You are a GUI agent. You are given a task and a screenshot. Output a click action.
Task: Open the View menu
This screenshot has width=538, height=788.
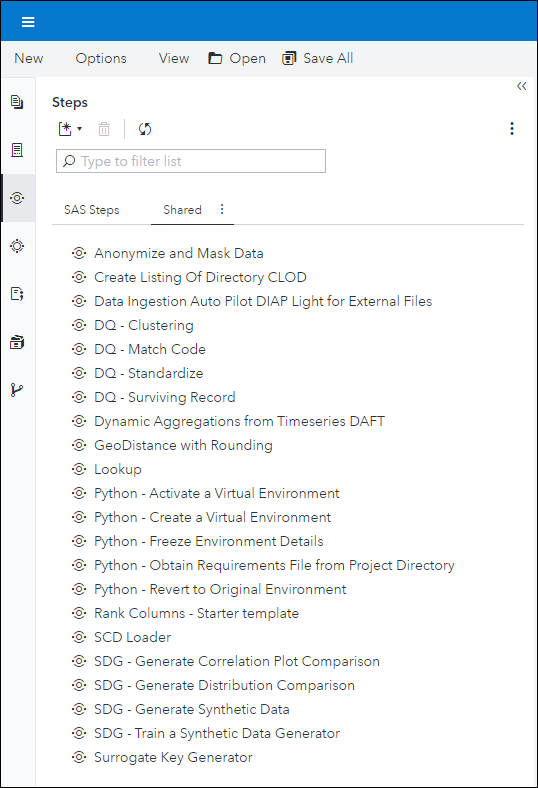(x=174, y=58)
